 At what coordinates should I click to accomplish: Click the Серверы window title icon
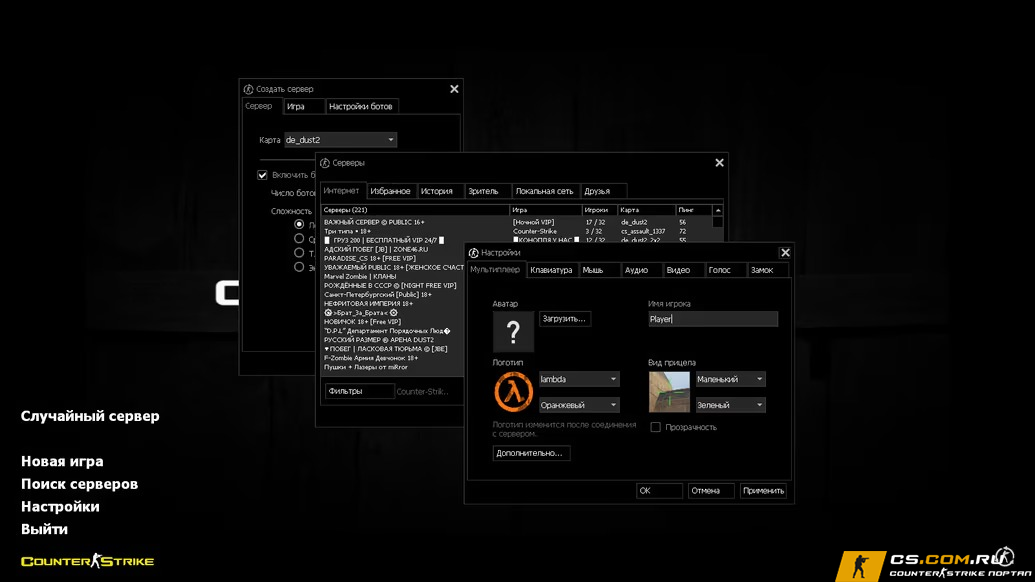tap(325, 163)
